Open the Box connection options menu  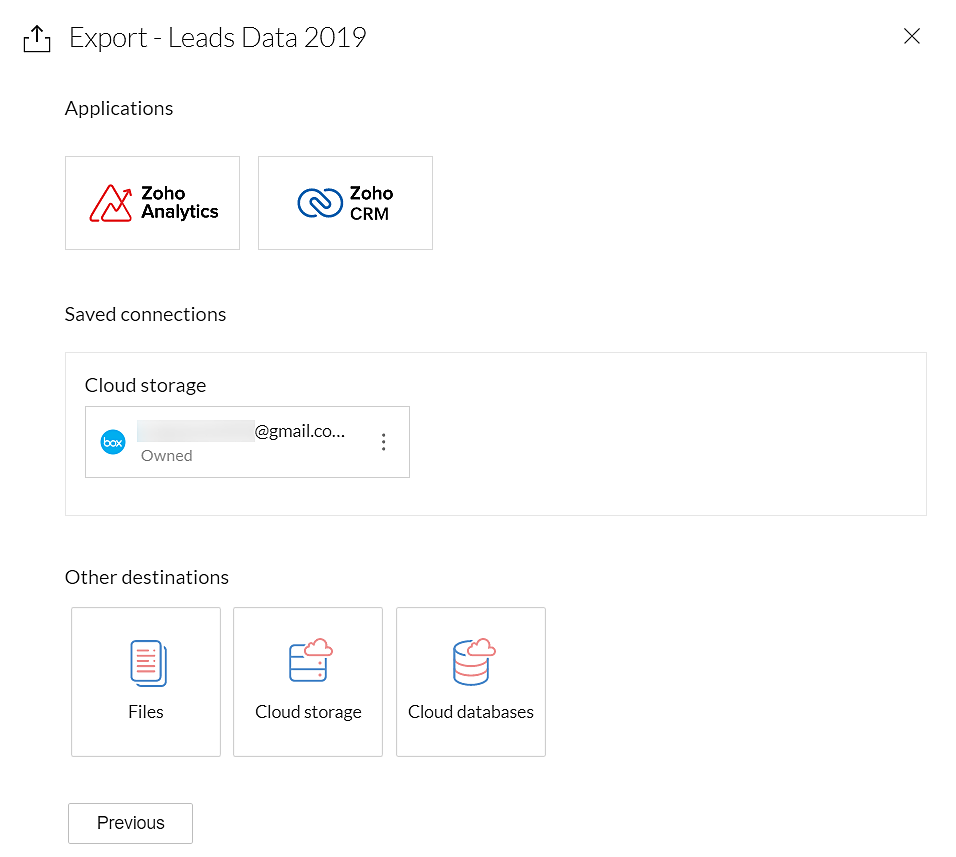[383, 442]
